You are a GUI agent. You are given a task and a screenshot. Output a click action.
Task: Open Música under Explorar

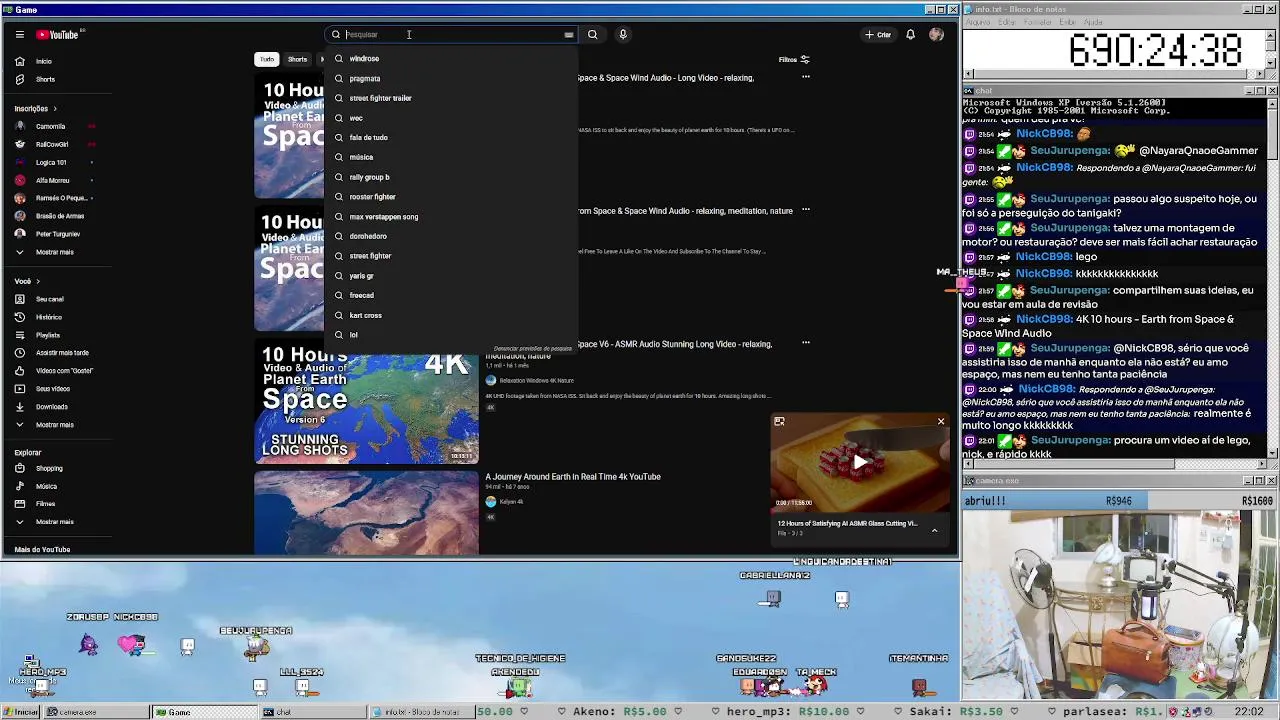coord(46,486)
